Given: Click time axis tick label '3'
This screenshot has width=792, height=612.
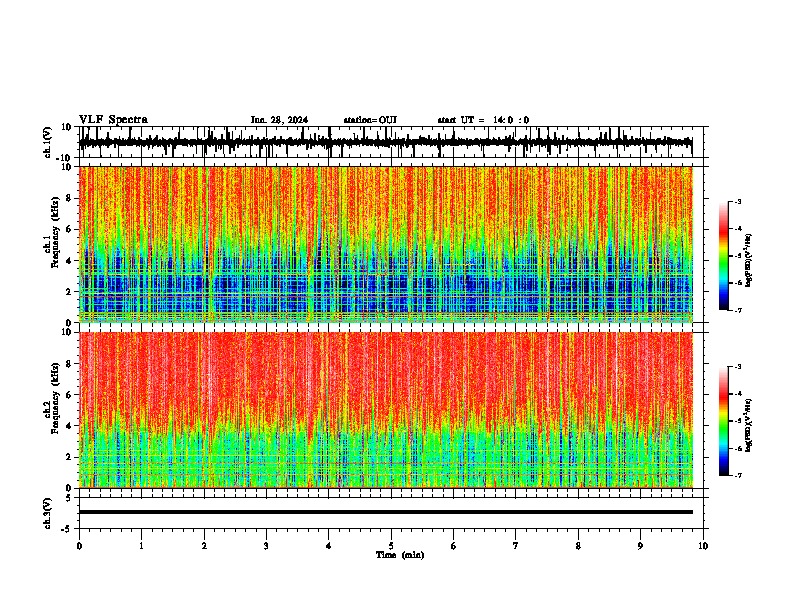Looking at the screenshot, I should click(266, 546).
